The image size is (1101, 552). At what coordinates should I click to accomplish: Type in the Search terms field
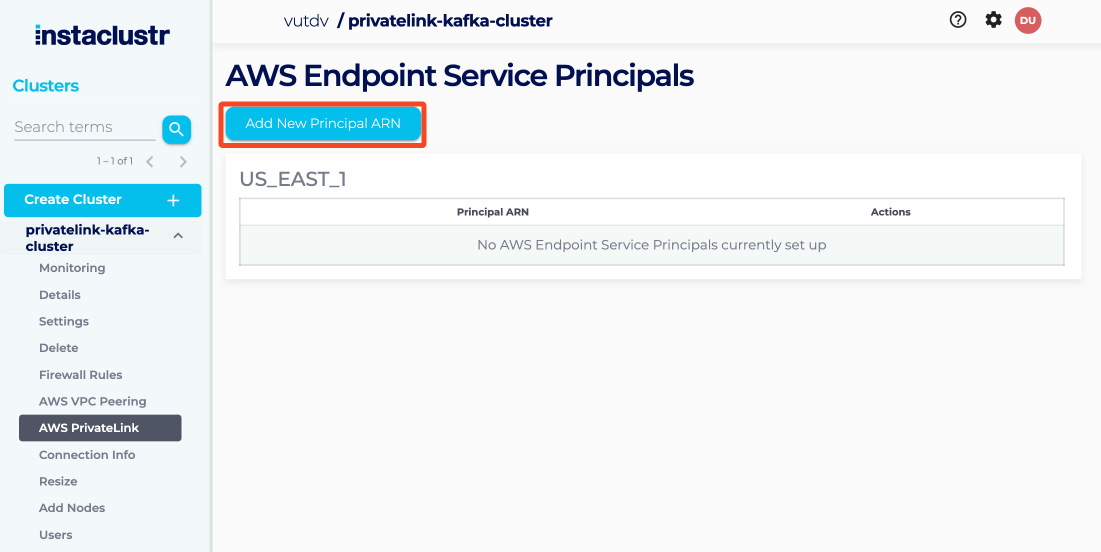point(84,127)
